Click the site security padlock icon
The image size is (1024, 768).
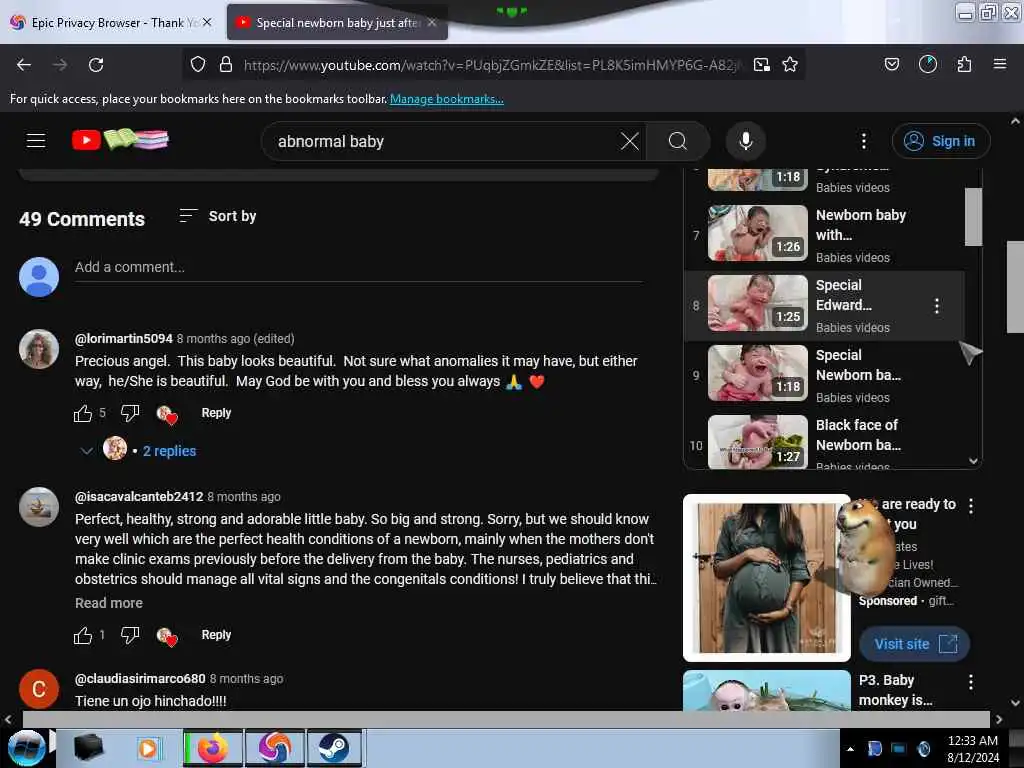pos(226,65)
